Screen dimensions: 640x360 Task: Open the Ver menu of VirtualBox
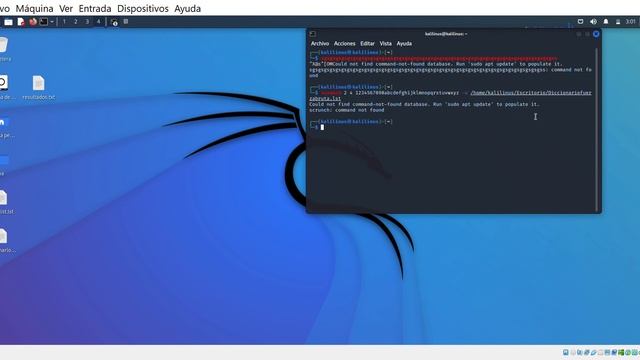tap(66, 9)
